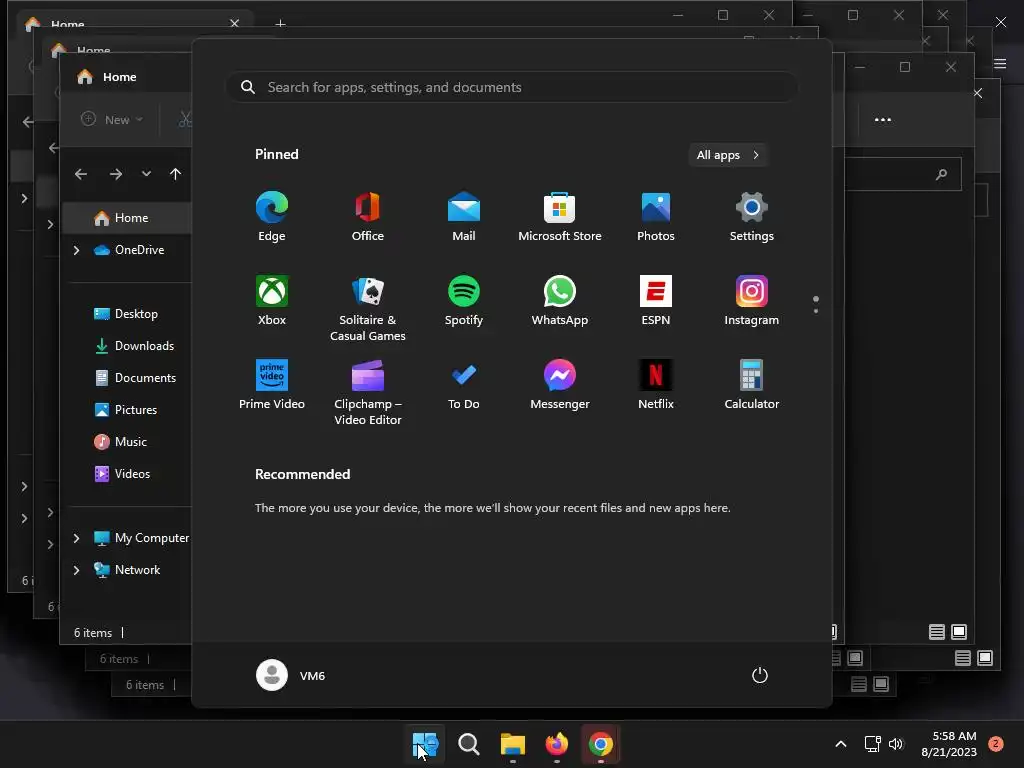
Task: Expand the Network tree node
Action: coord(76,570)
